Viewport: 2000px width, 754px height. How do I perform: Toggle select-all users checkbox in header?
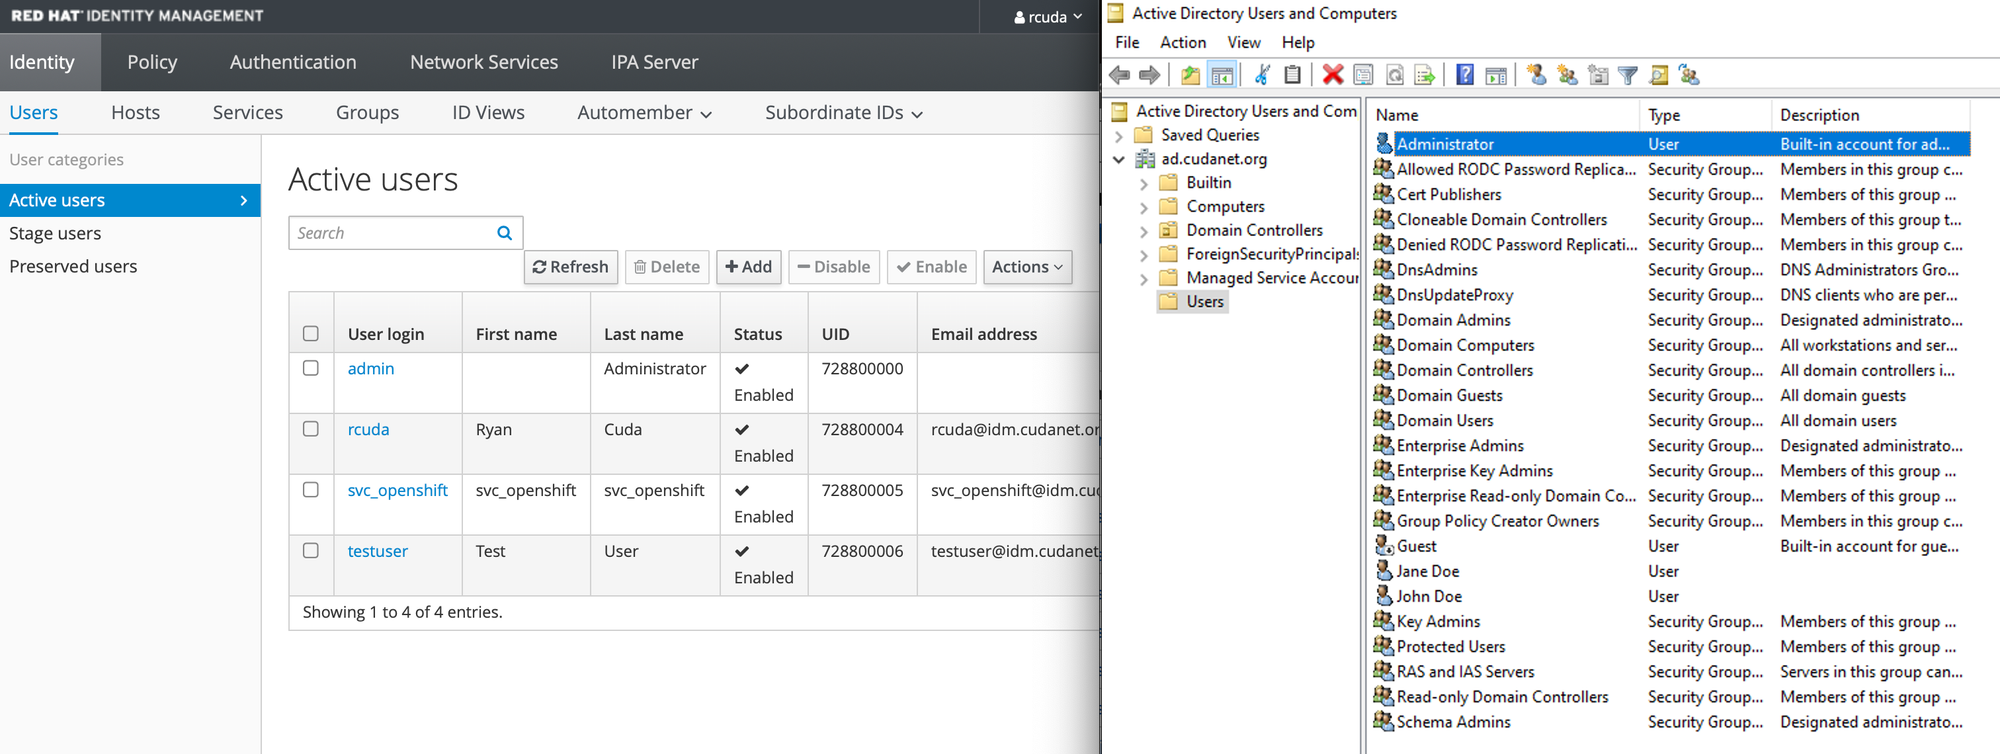pos(311,333)
